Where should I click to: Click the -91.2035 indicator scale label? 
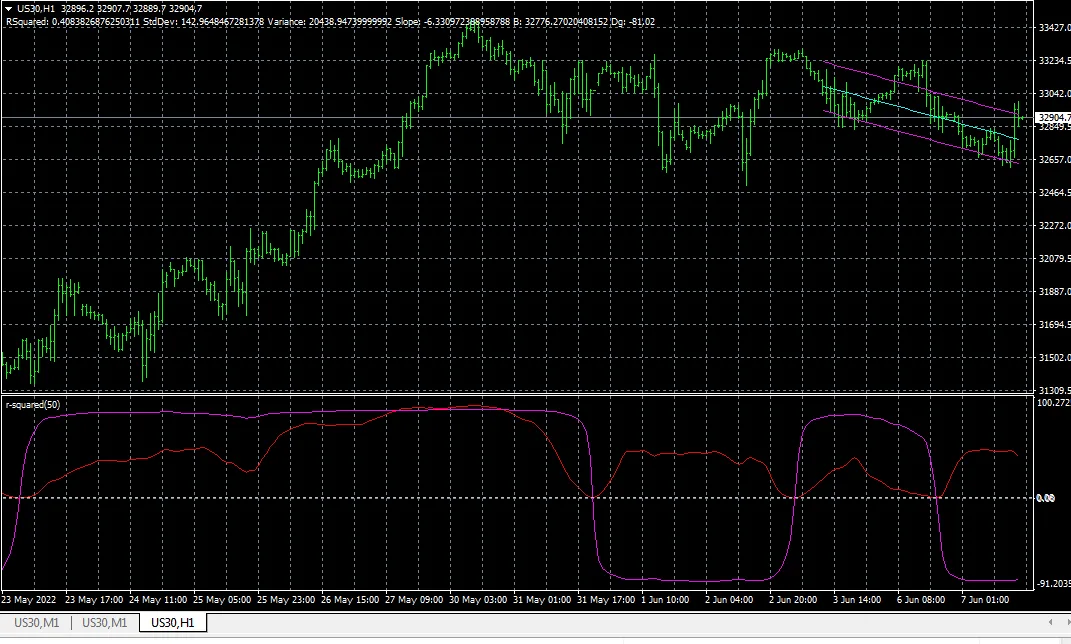(x=1053, y=584)
